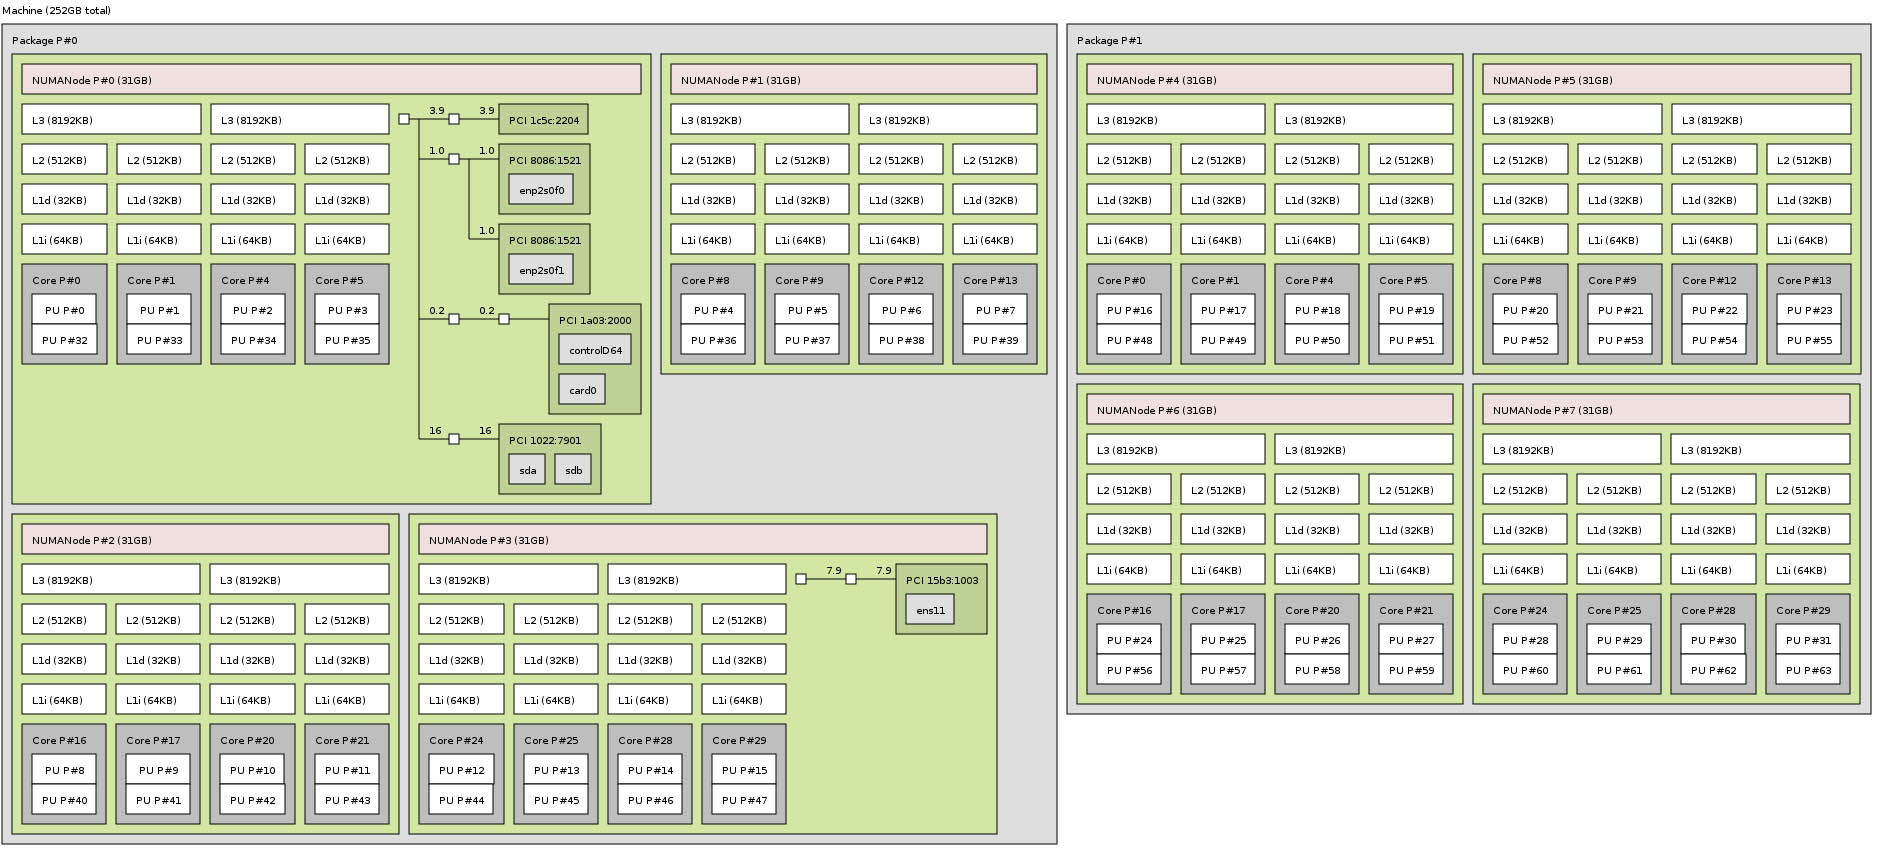The width and height of the screenshot is (1877, 848).
Task: Select the enp2s0f0 network interface box
Action: pos(541,190)
